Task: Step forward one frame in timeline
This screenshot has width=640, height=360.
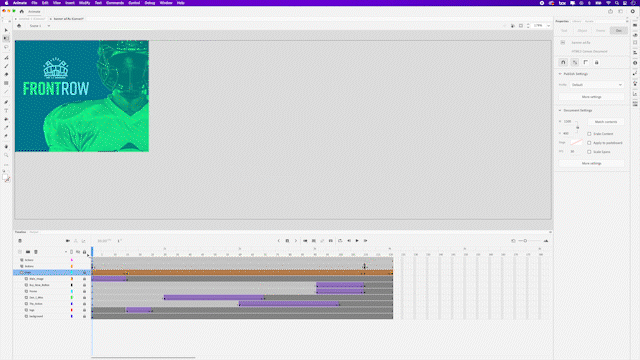Action: (366, 241)
